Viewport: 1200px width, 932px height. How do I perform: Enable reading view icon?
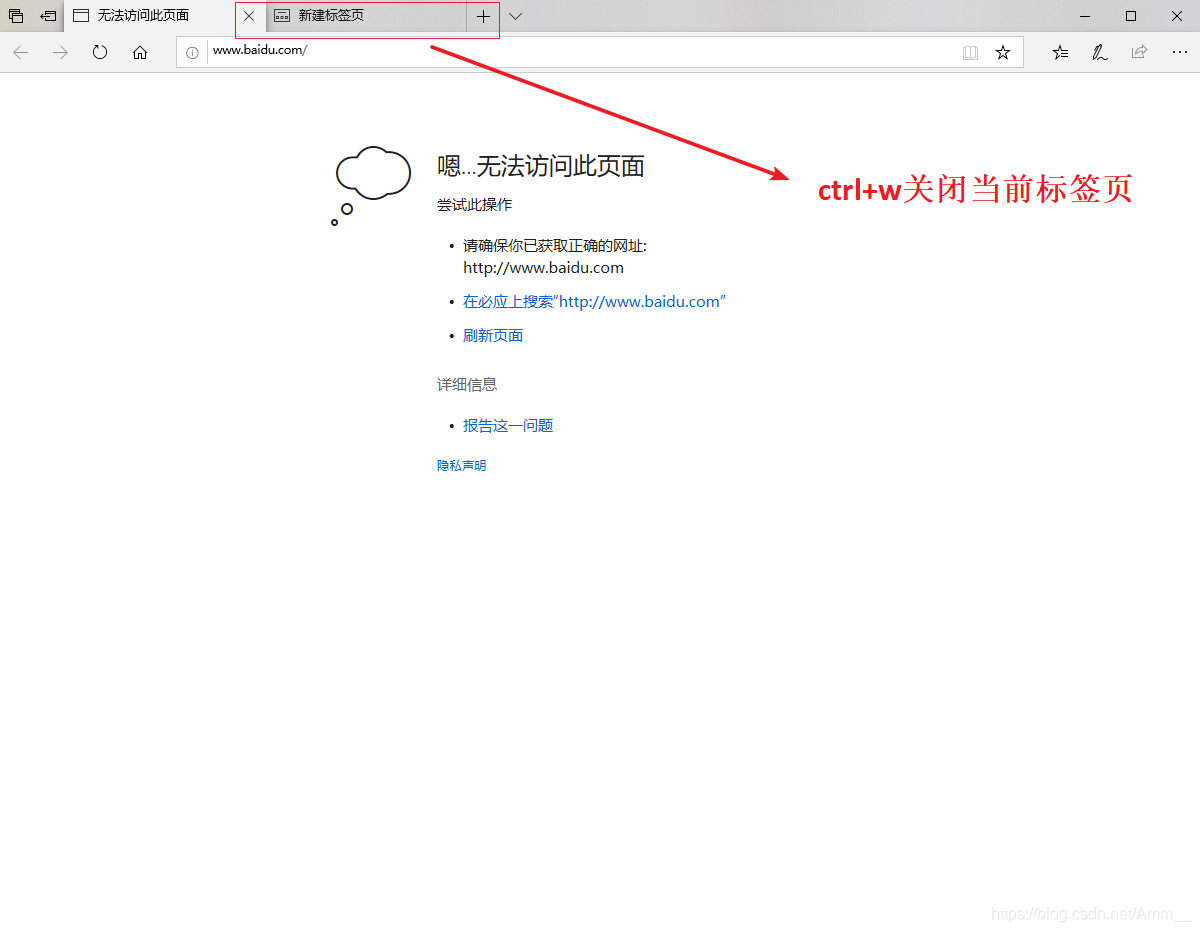(x=970, y=52)
